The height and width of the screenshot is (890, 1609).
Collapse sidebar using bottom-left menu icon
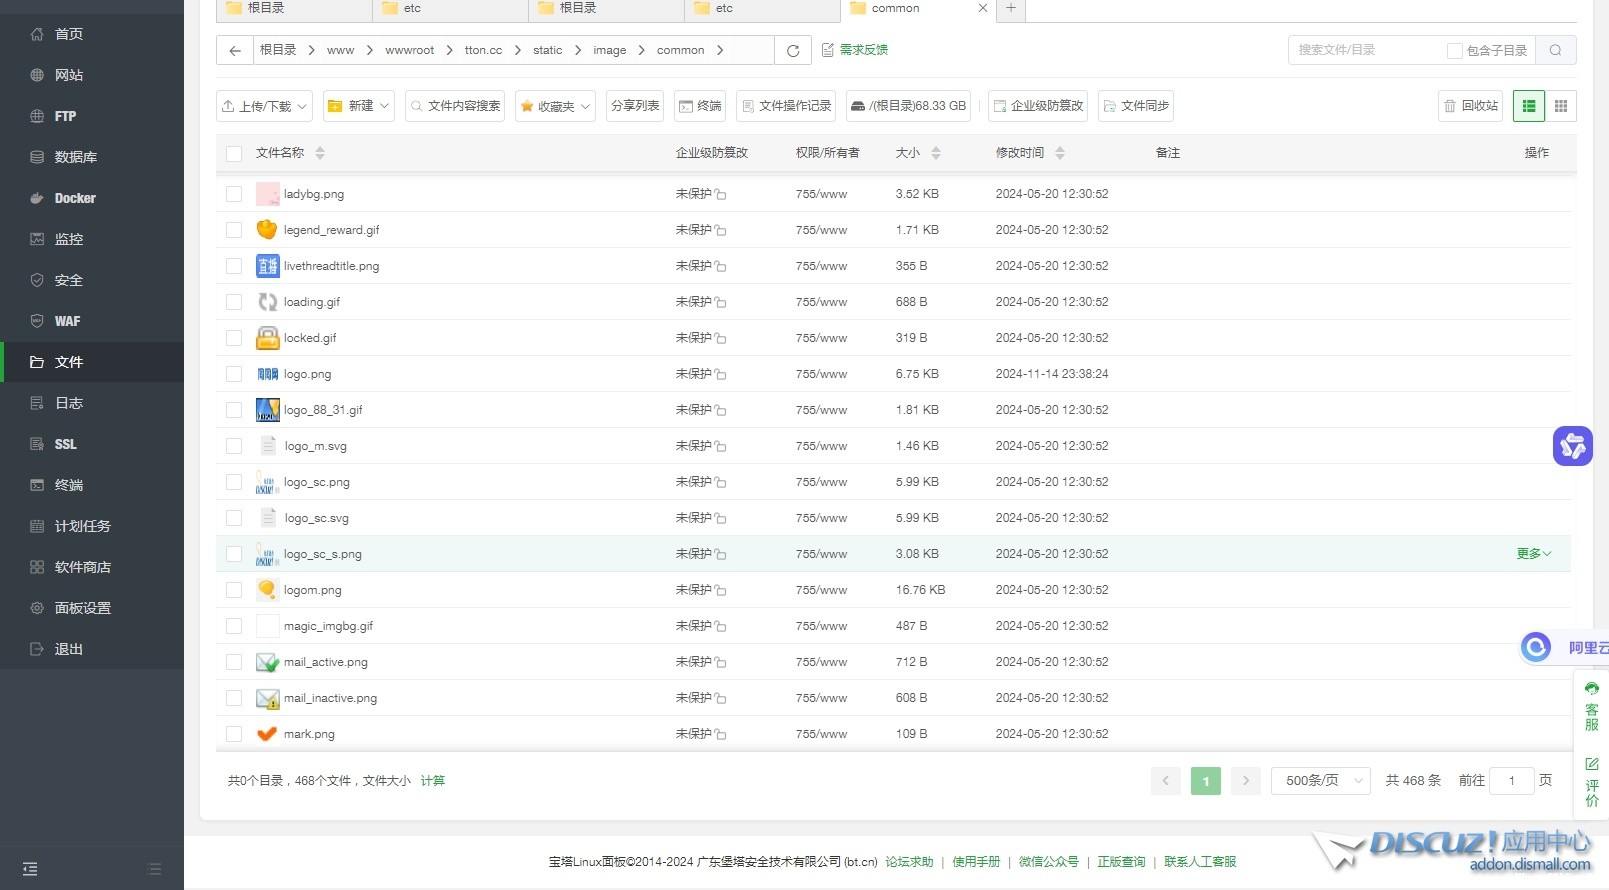(30, 869)
